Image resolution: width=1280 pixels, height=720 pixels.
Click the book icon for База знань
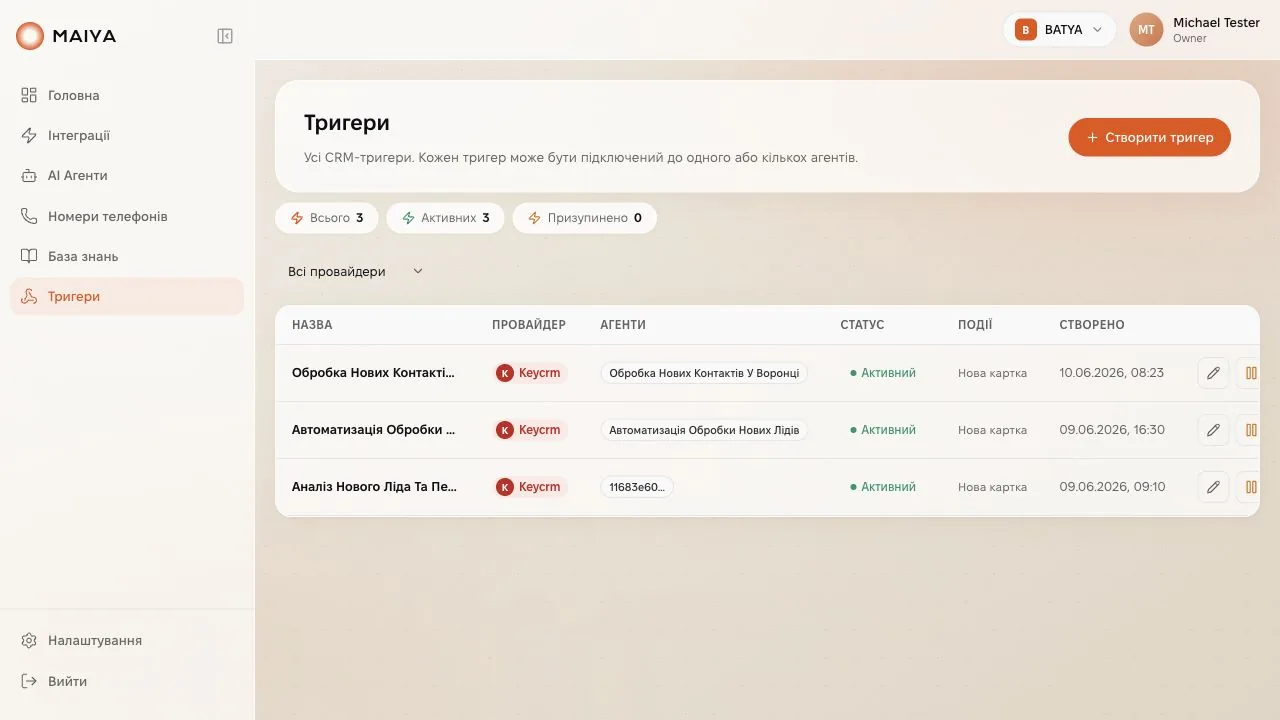(x=29, y=256)
